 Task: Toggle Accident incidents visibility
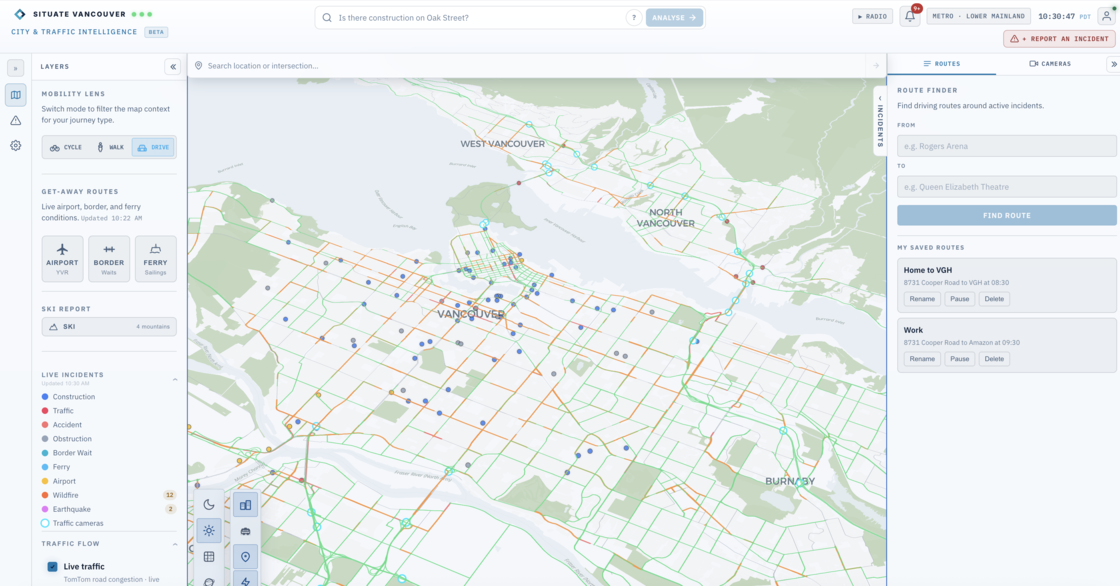(62, 424)
